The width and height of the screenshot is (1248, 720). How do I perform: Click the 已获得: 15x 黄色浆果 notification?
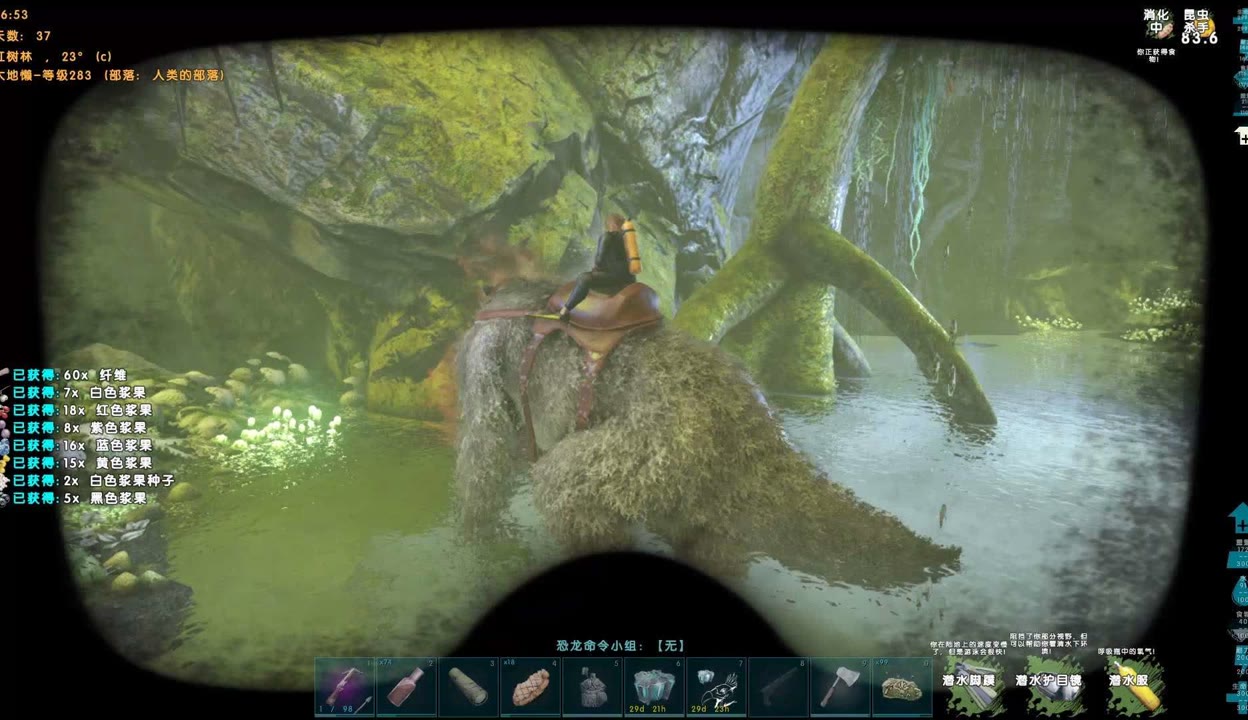point(83,463)
